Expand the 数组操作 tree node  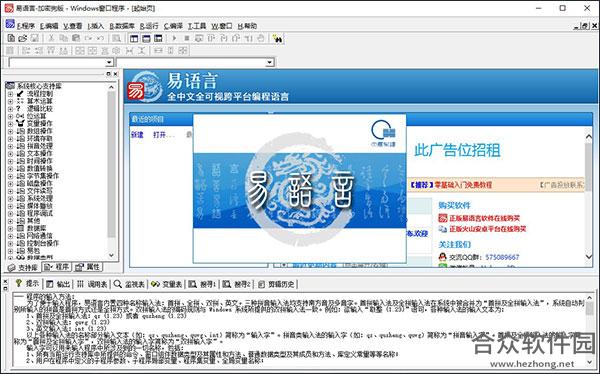tap(10, 131)
